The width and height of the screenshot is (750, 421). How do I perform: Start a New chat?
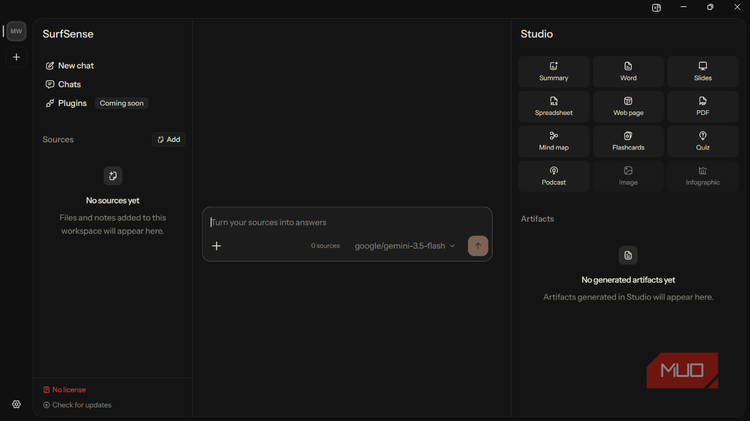pos(69,66)
